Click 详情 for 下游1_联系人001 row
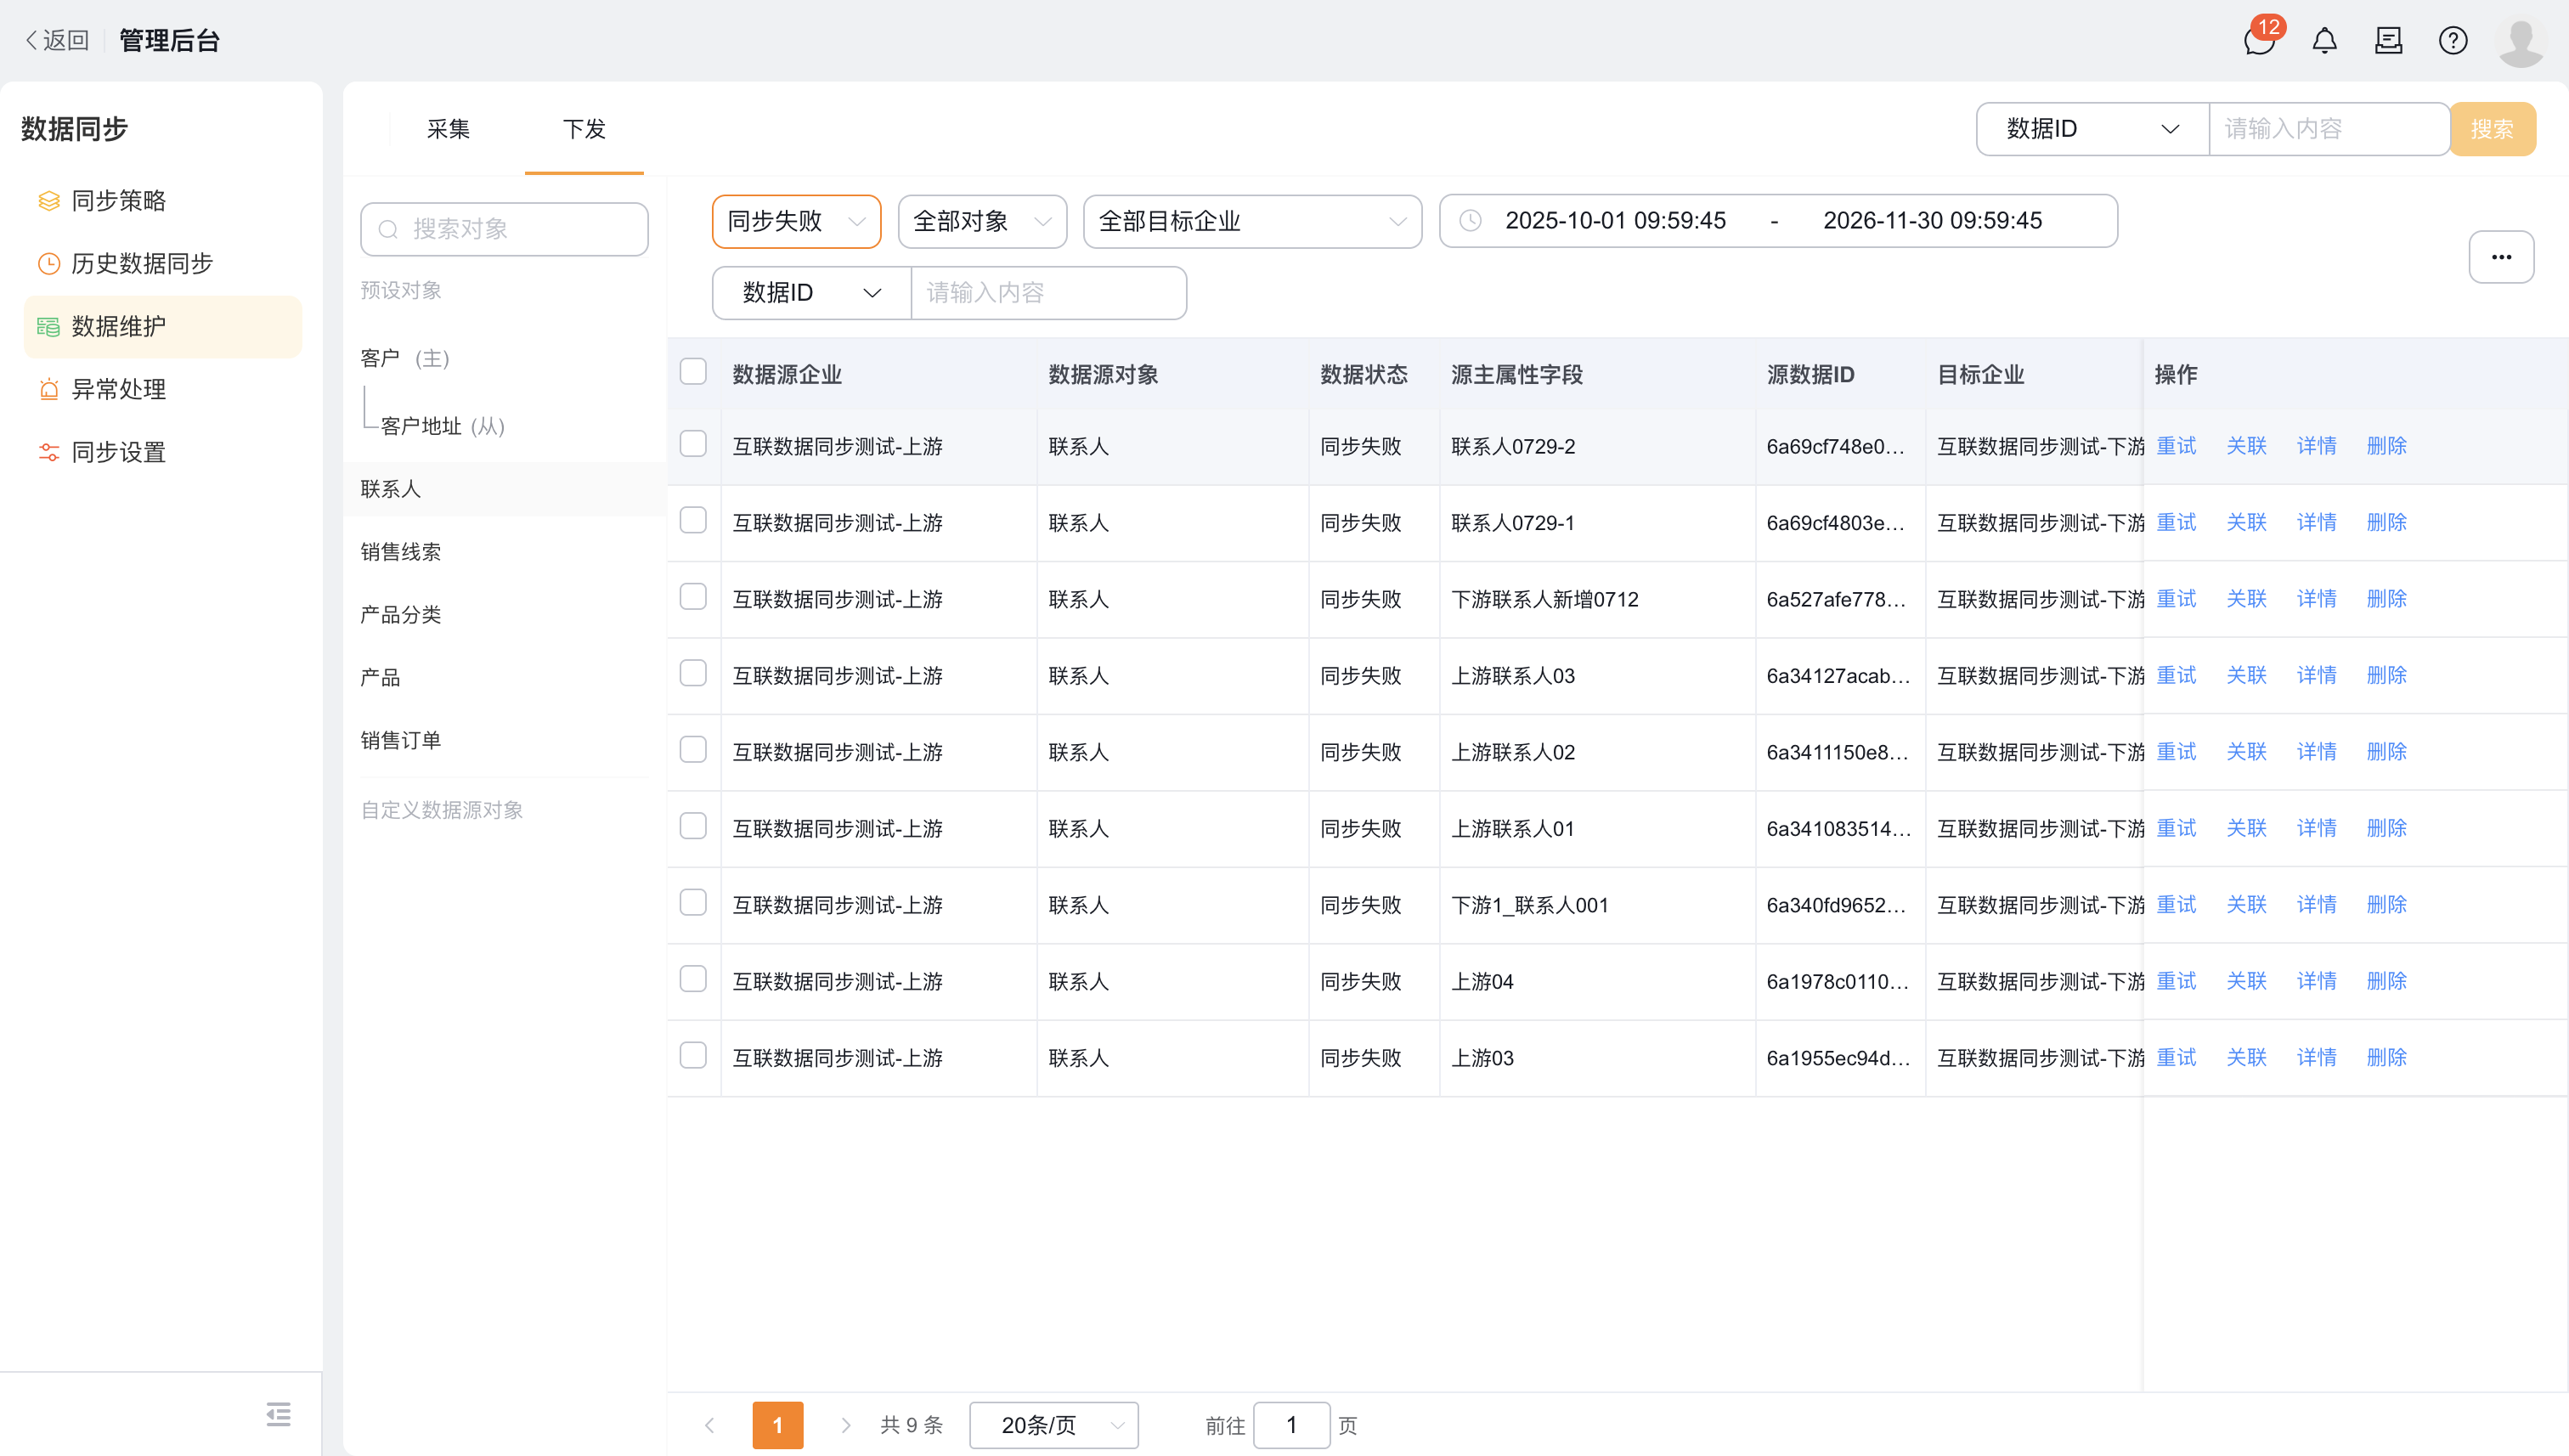The image size is (2569, 1456). click(2316, 905)
